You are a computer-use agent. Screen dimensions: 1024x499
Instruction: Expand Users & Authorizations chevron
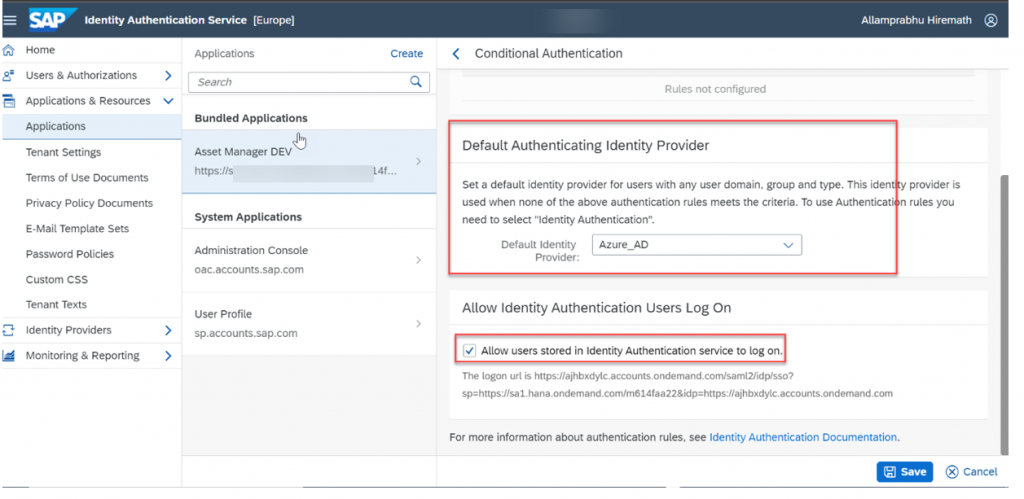click(168, 76)
